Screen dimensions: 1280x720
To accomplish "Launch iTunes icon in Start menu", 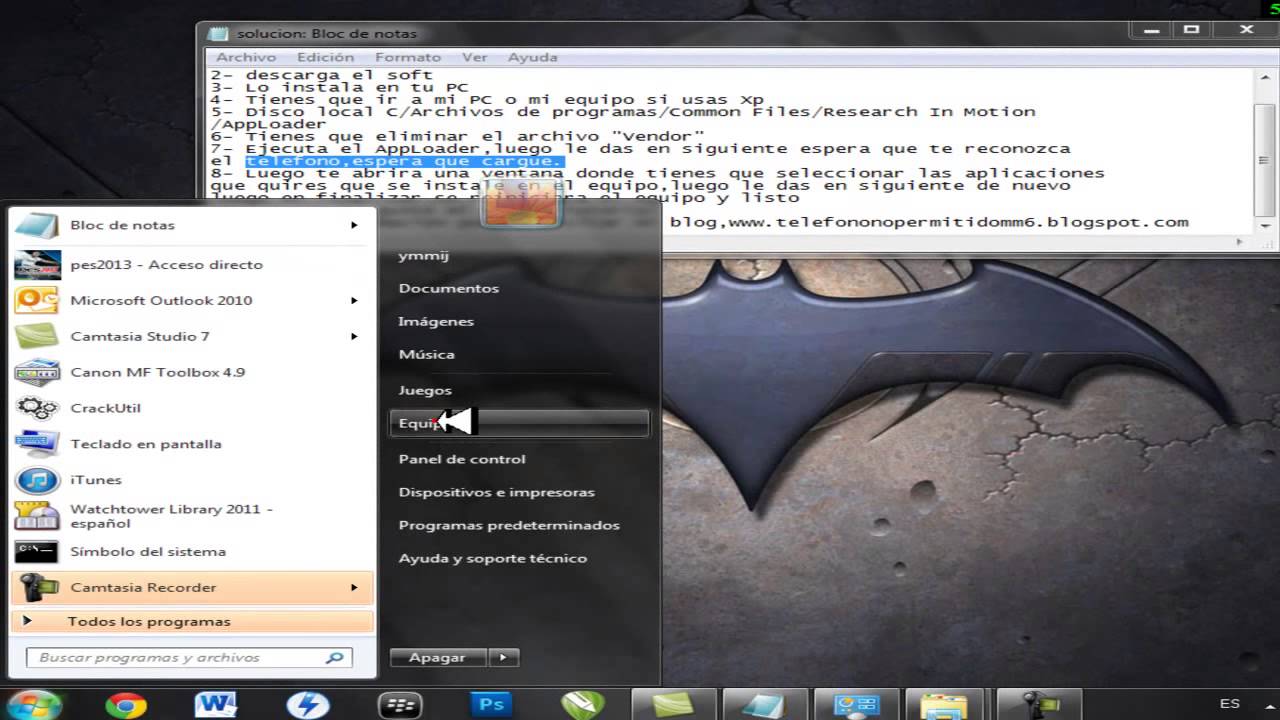I will coord(37,480).
